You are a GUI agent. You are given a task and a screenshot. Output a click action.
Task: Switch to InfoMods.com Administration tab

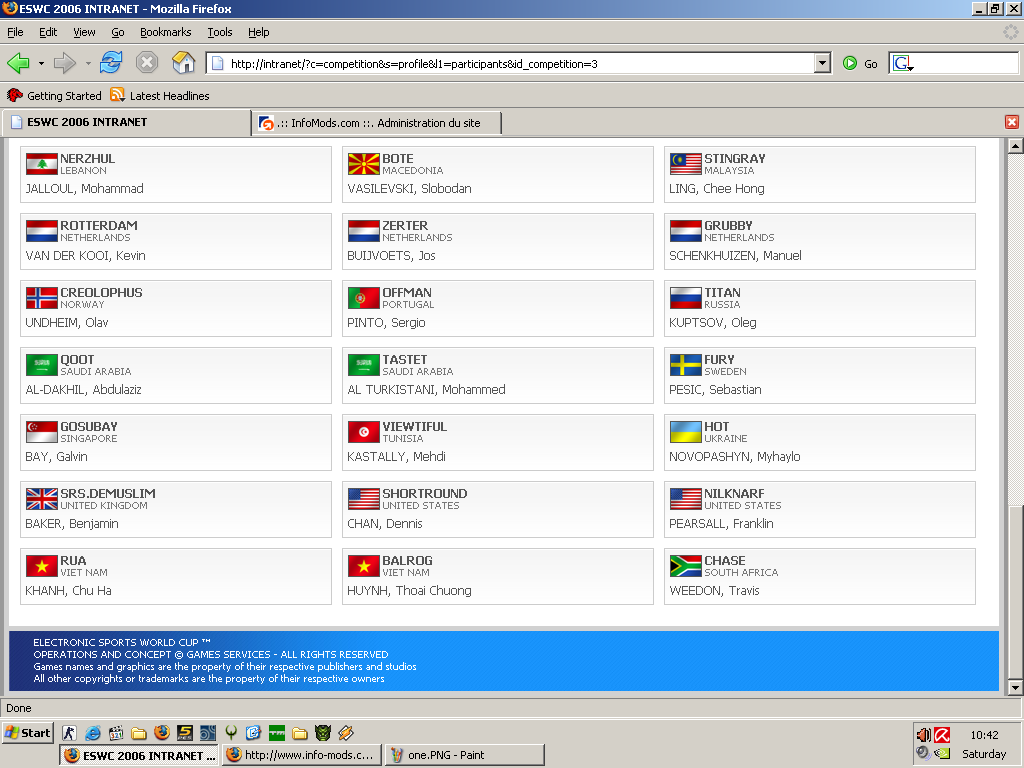tap(377, 123)
